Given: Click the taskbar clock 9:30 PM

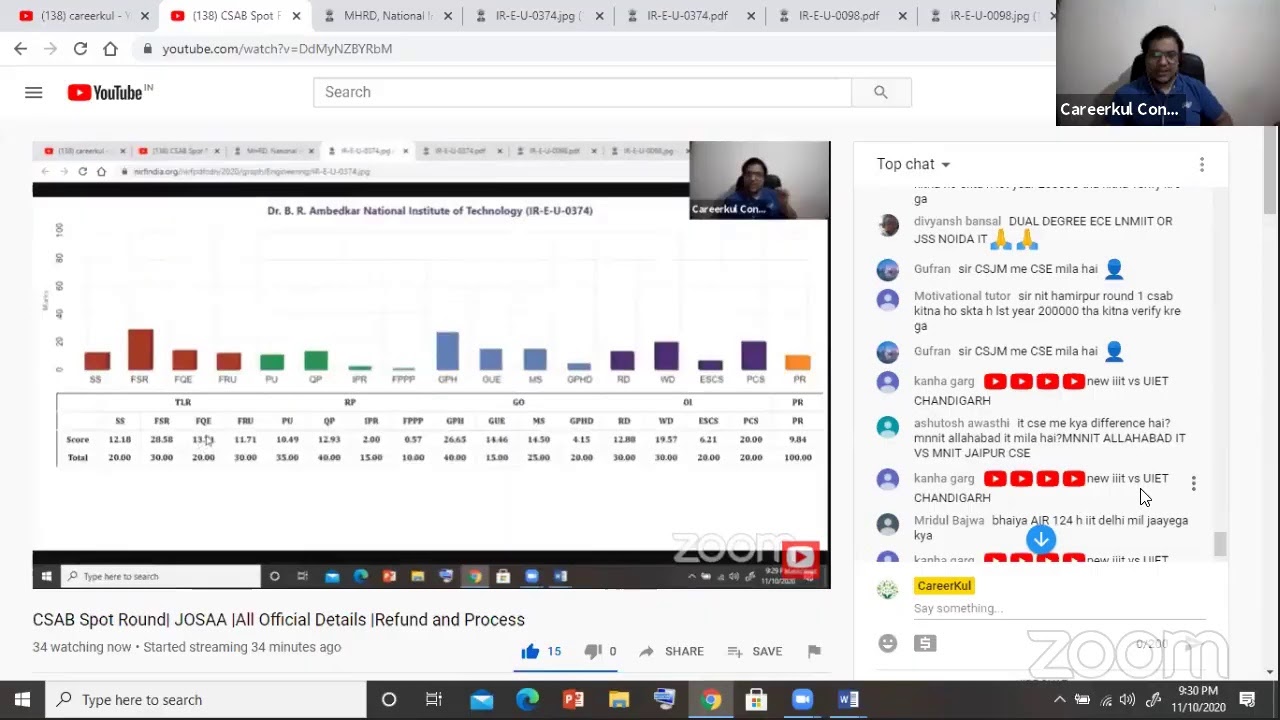Looking at the screenshot, I should pyautogui.click(x=1198, y=699).
